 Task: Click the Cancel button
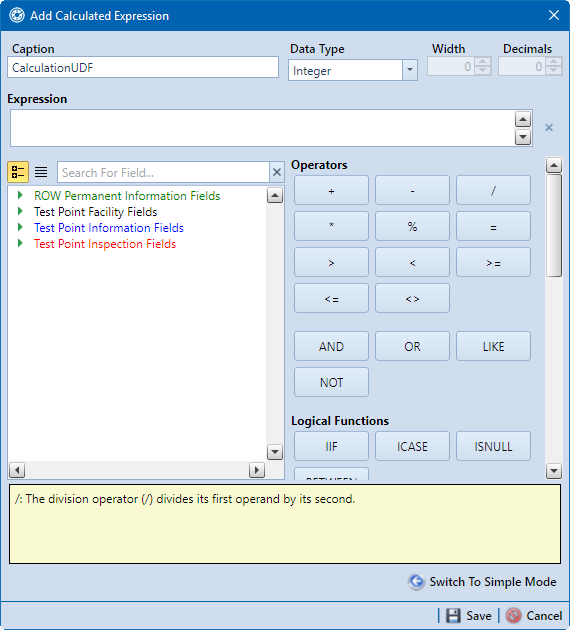(x=534, y=615)
